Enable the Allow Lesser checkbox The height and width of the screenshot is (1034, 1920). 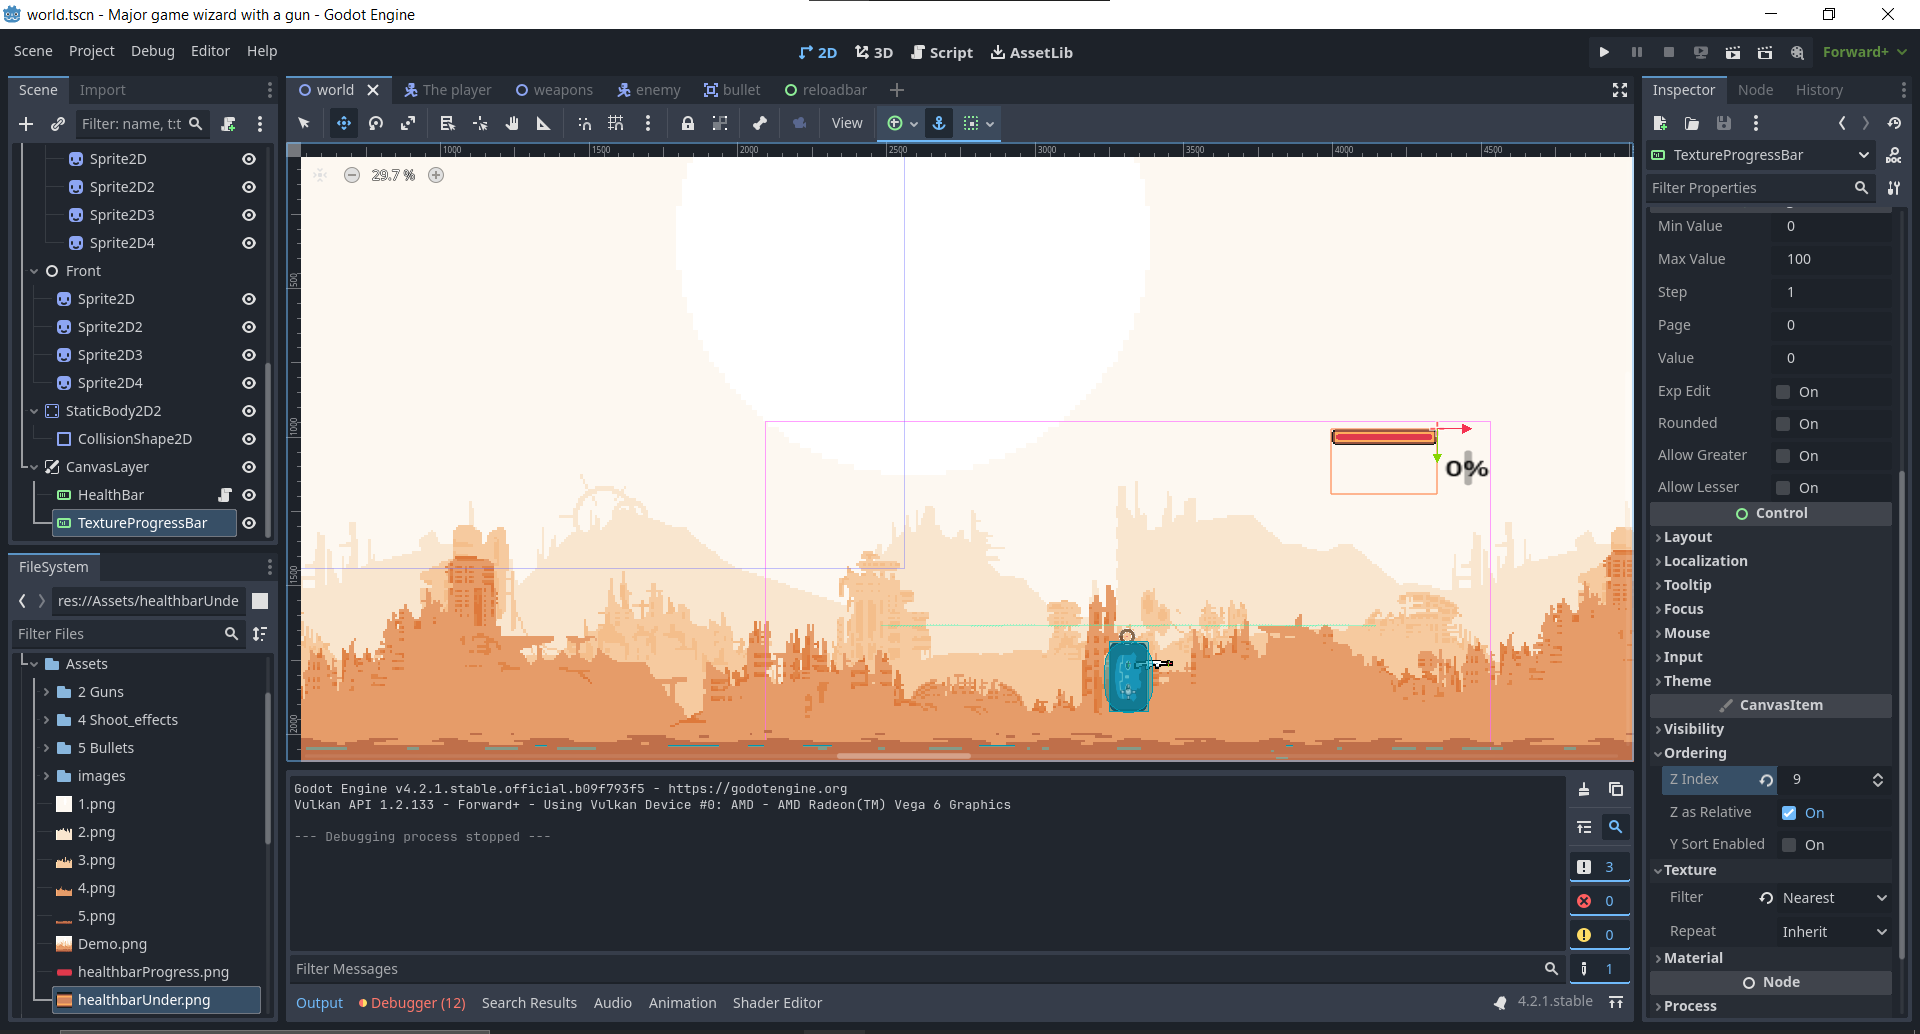(x=1783, y=488)
